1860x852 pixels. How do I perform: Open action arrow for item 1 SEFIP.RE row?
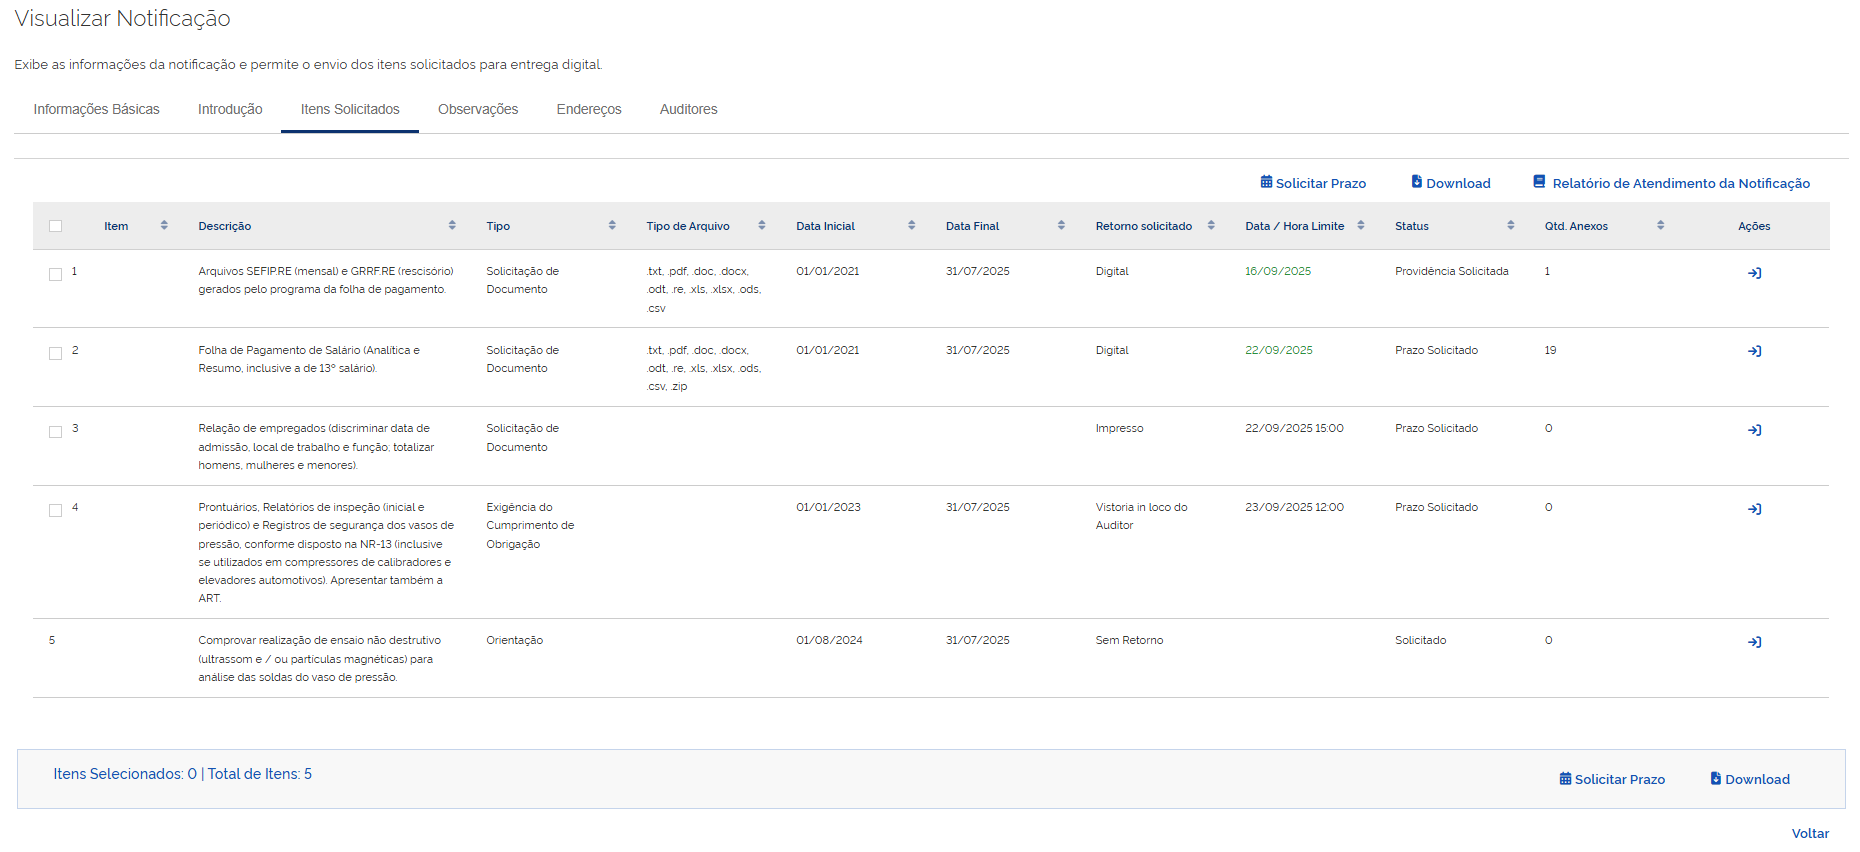(1754, 273)
